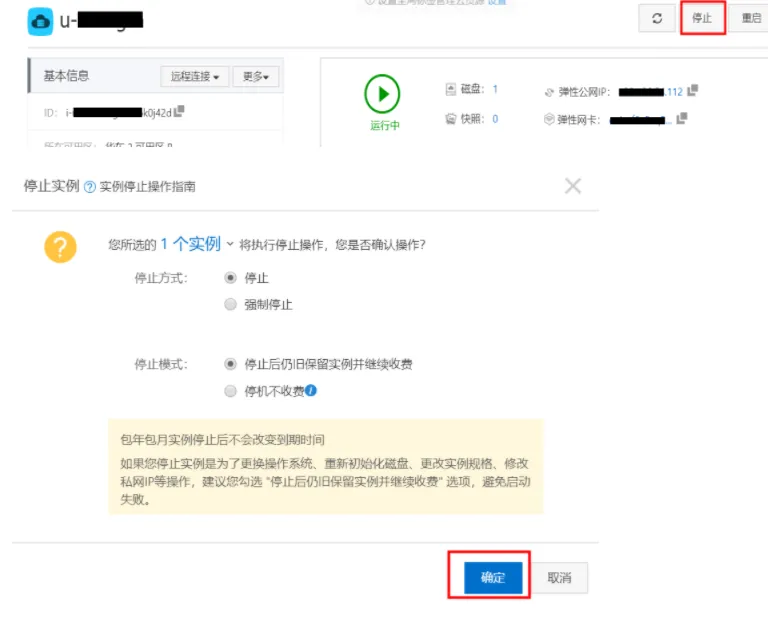The width and height of the screenshot is (768, 617).
Task: Open the 远程连接 dropdown
Action: coord(194,76)
